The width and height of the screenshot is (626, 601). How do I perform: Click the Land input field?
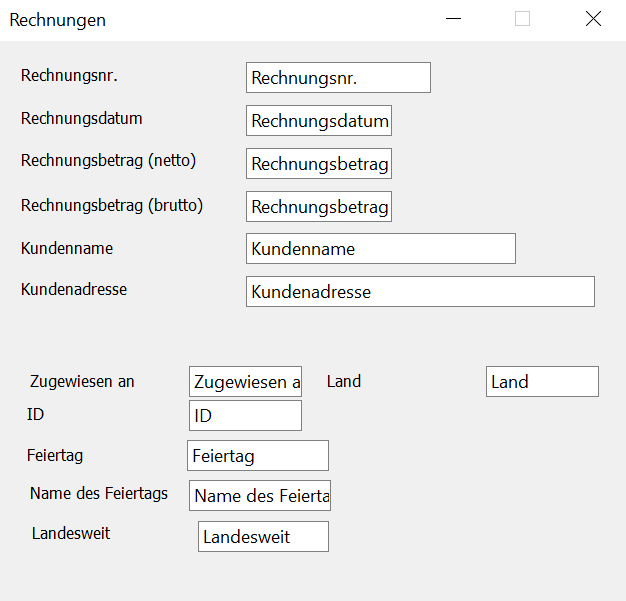[542, 381]
